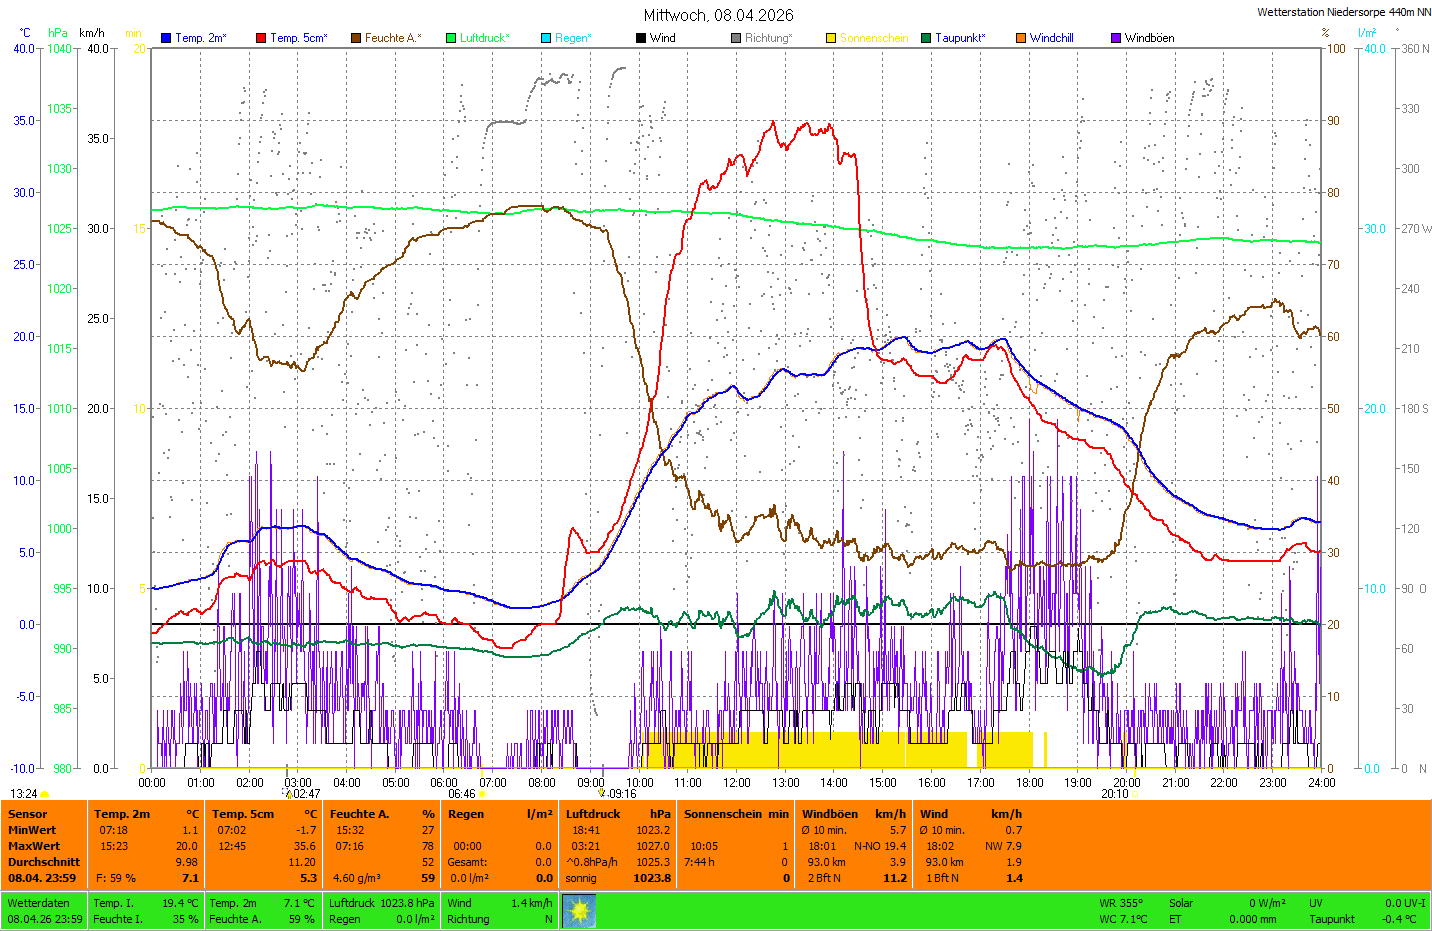Click the purple Windböen legend square
This screenshot has height=931, width=1432.
1116,38
